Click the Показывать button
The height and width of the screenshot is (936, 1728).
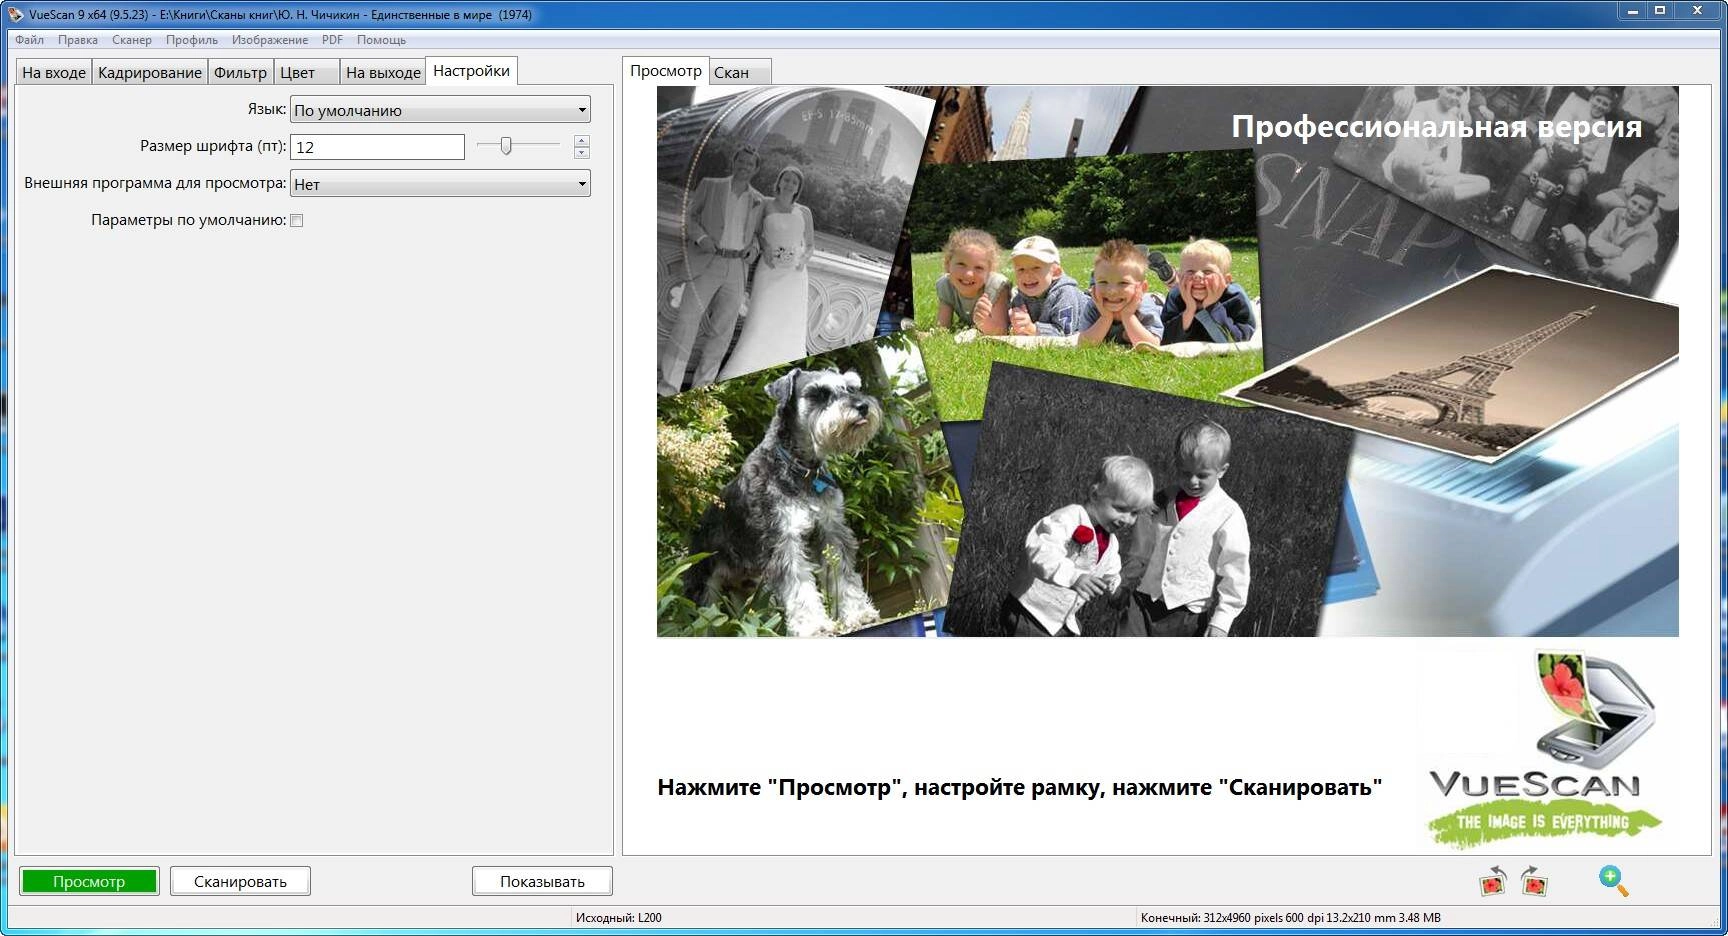[x=542, y=881]
